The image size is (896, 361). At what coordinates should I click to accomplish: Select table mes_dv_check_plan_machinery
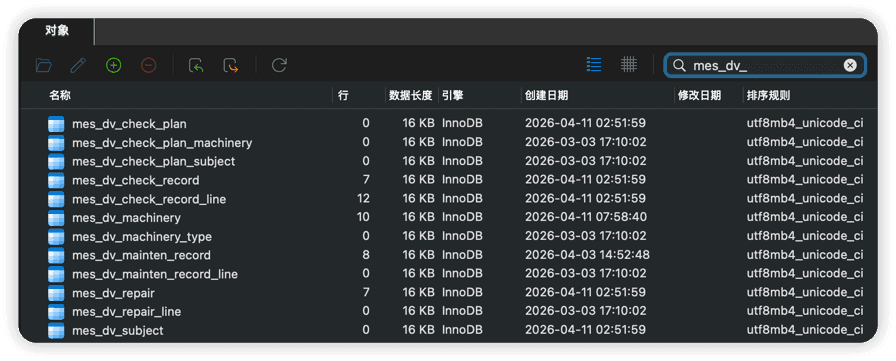(162, 143)
